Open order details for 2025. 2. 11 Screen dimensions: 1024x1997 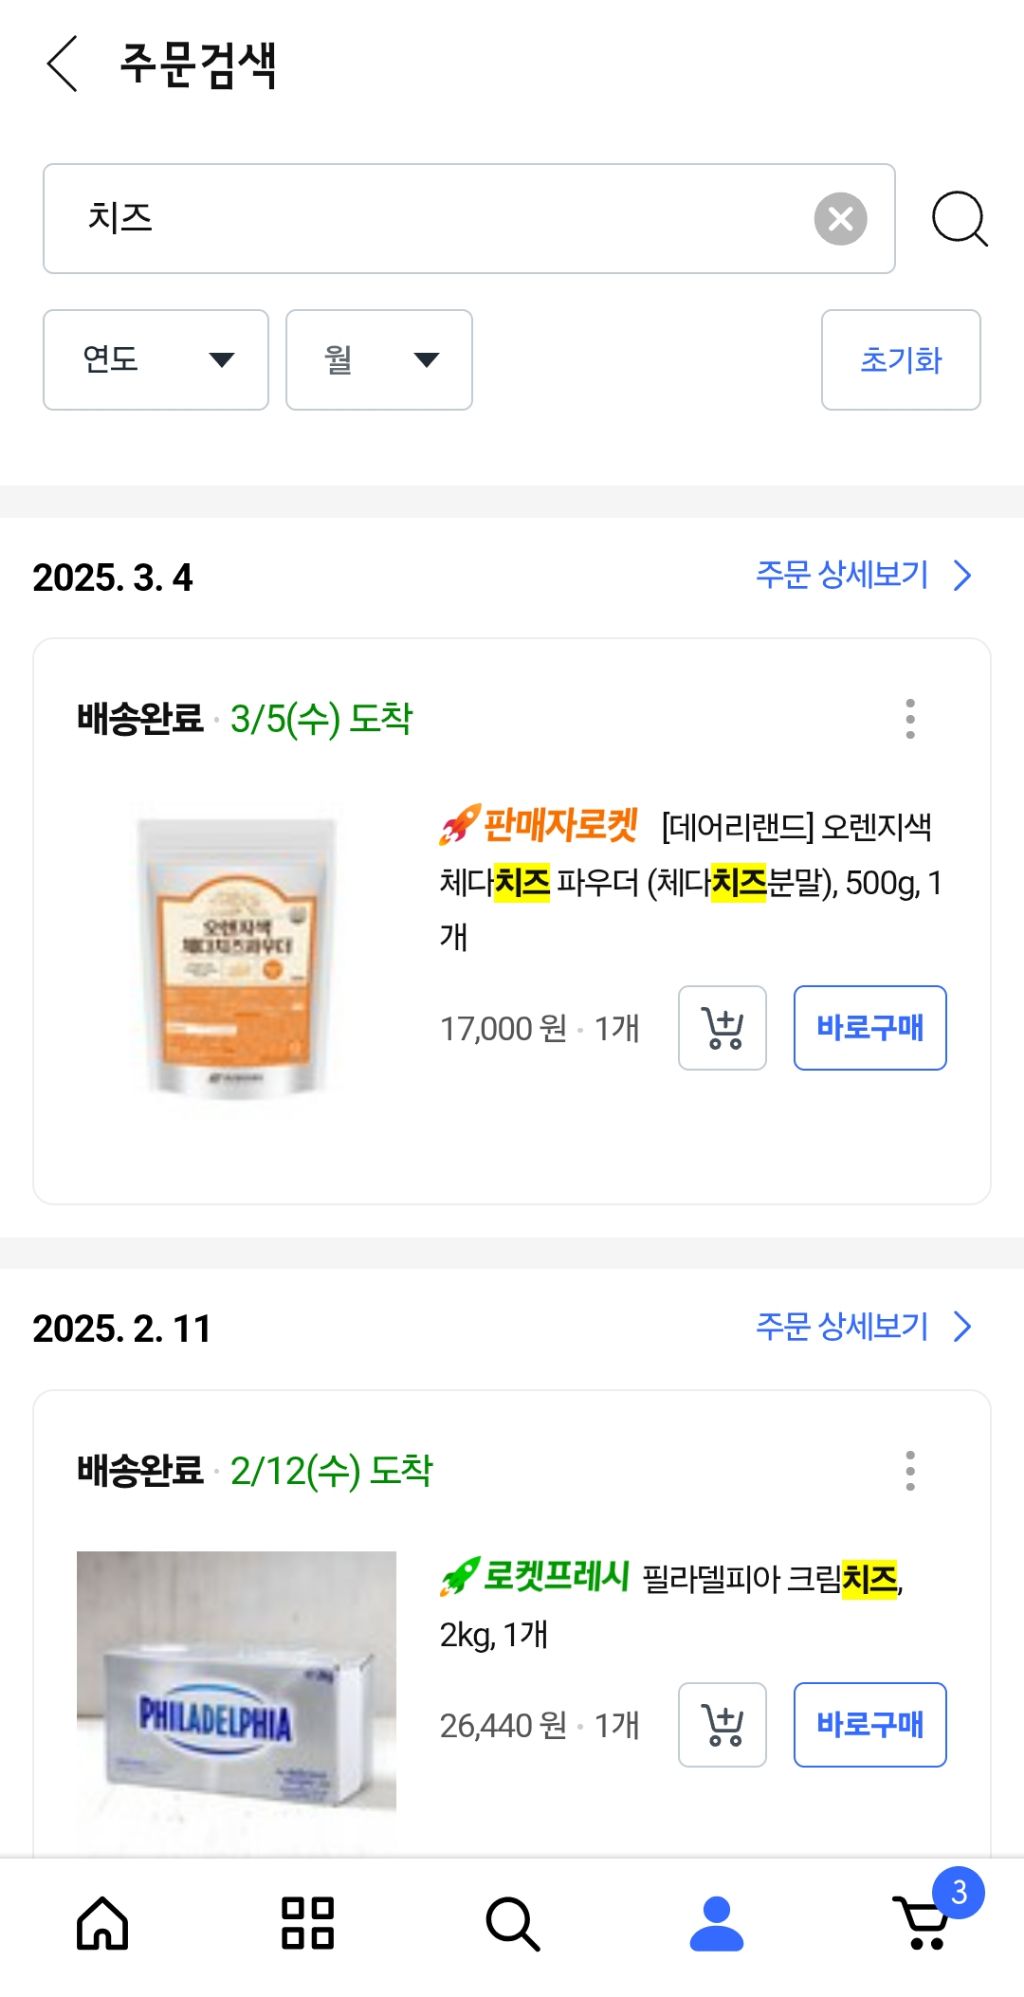863,1327
